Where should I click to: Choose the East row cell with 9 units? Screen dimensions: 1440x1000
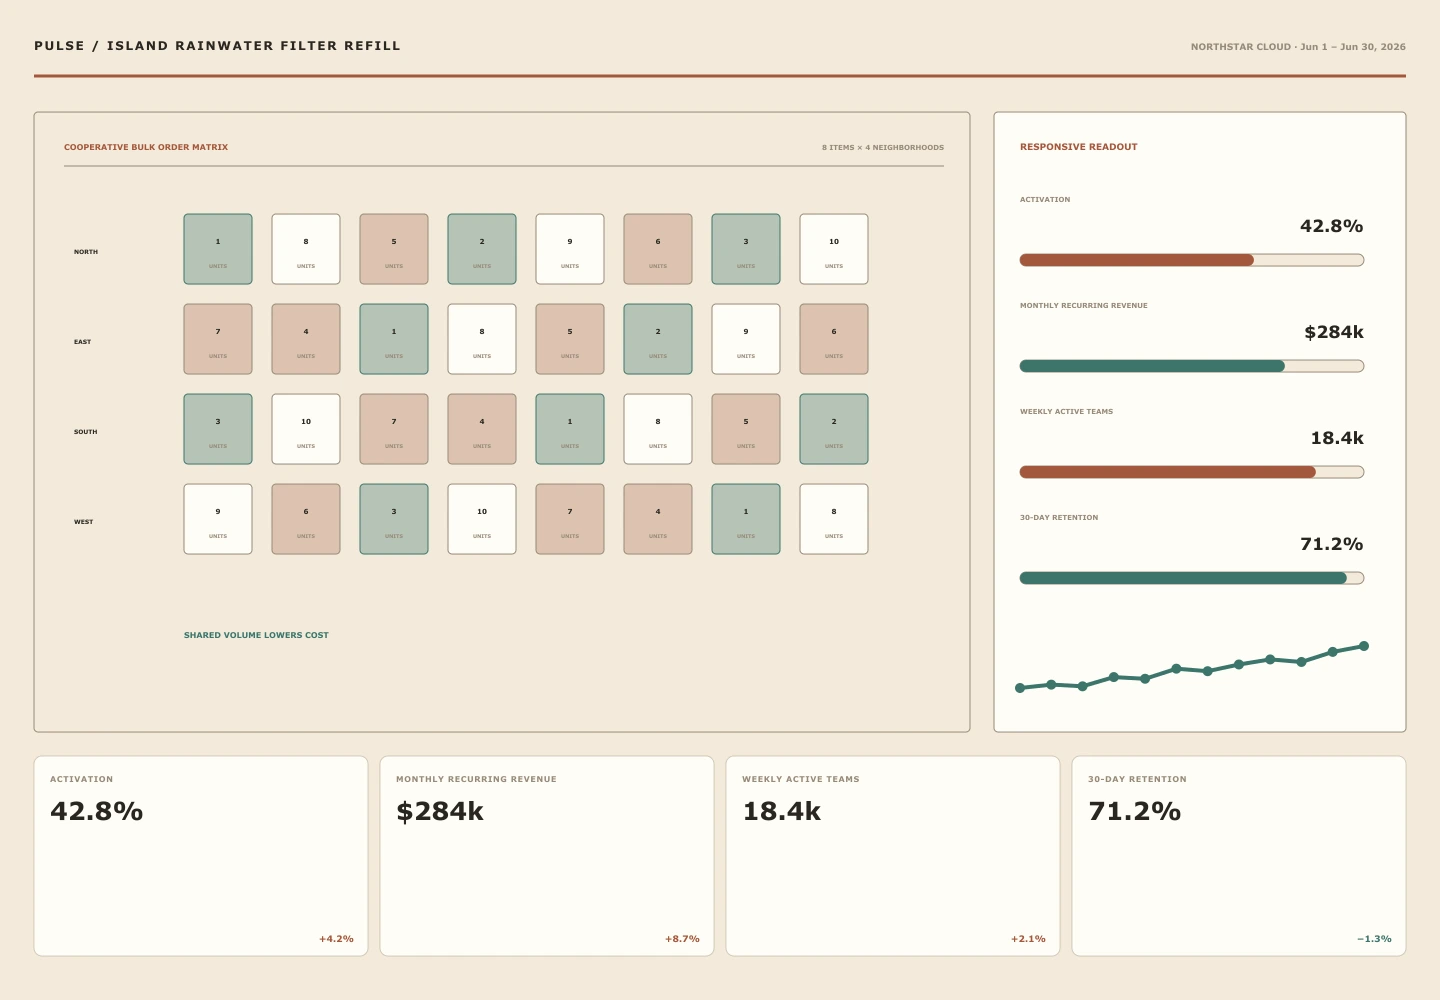click(746, 339)
